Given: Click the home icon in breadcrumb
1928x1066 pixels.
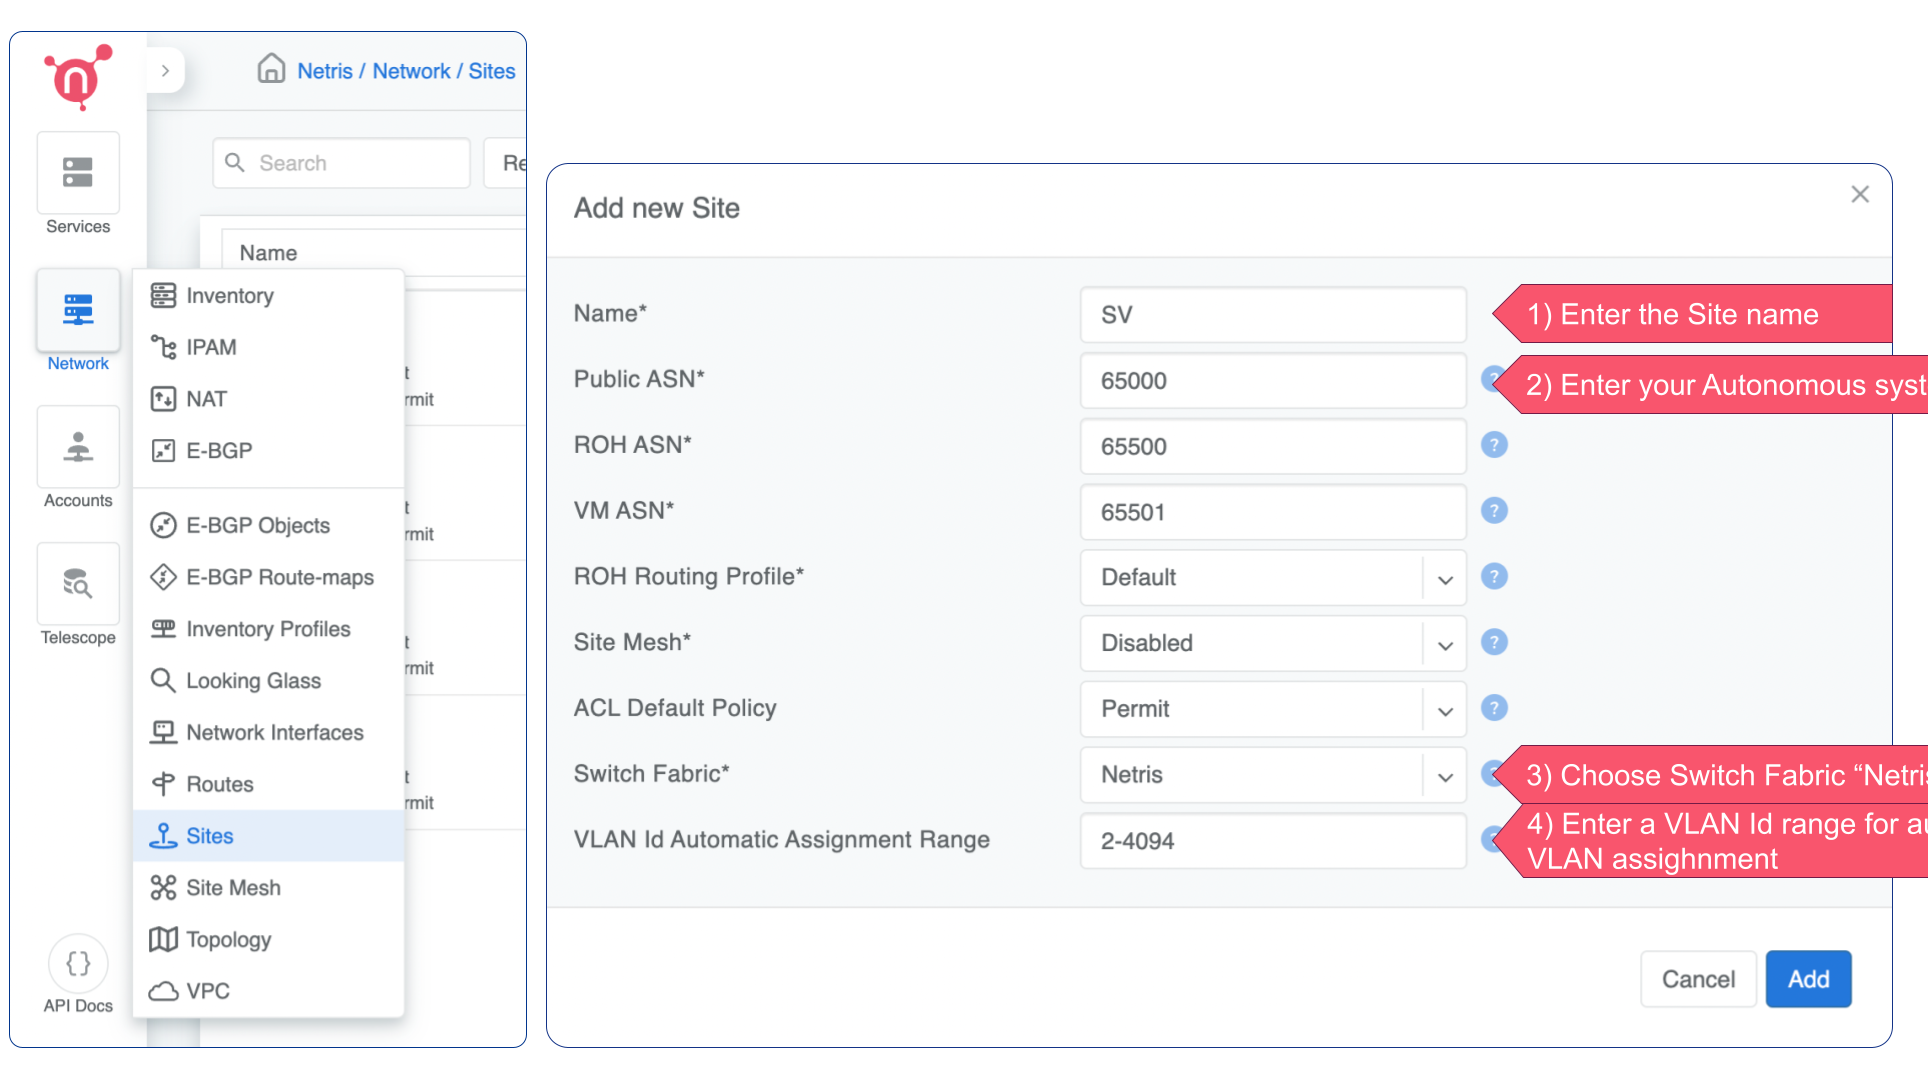Looking at the screenshot, I should tap(271, 69).
